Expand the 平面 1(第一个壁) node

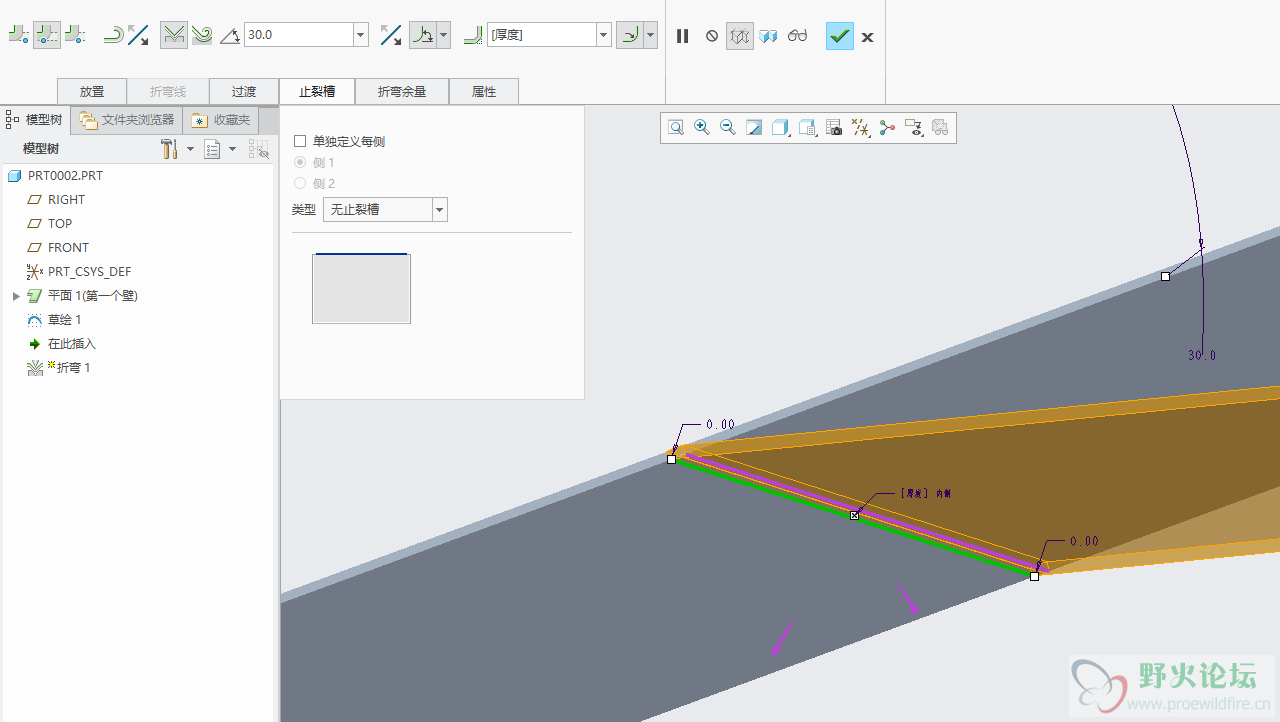pos(16,296)
